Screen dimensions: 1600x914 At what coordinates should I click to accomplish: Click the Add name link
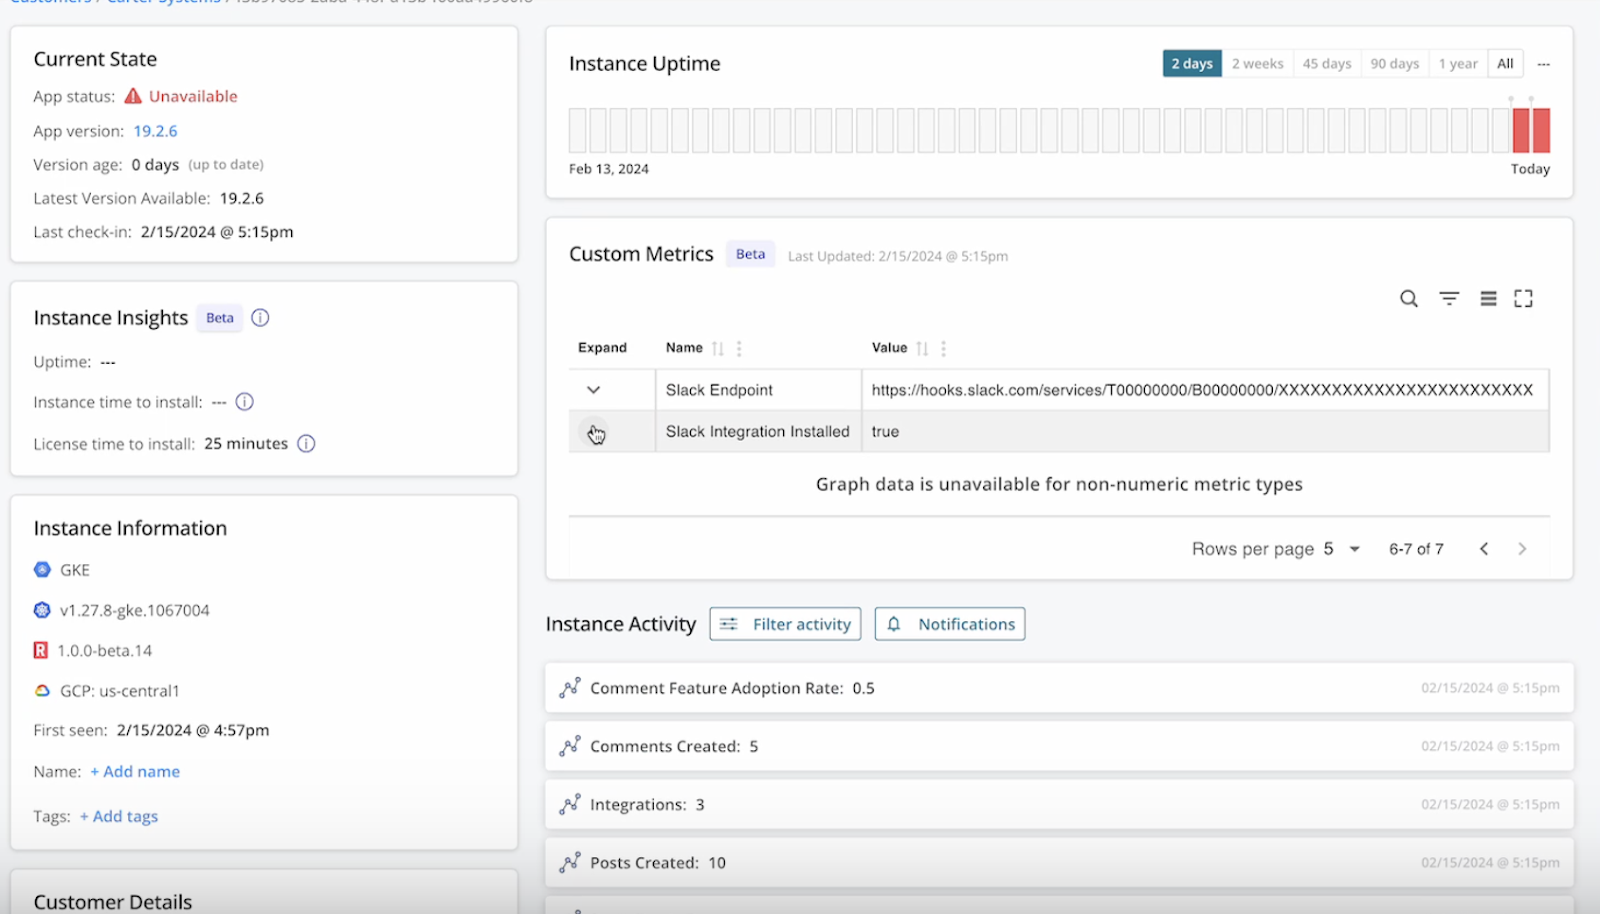[135, 771]
